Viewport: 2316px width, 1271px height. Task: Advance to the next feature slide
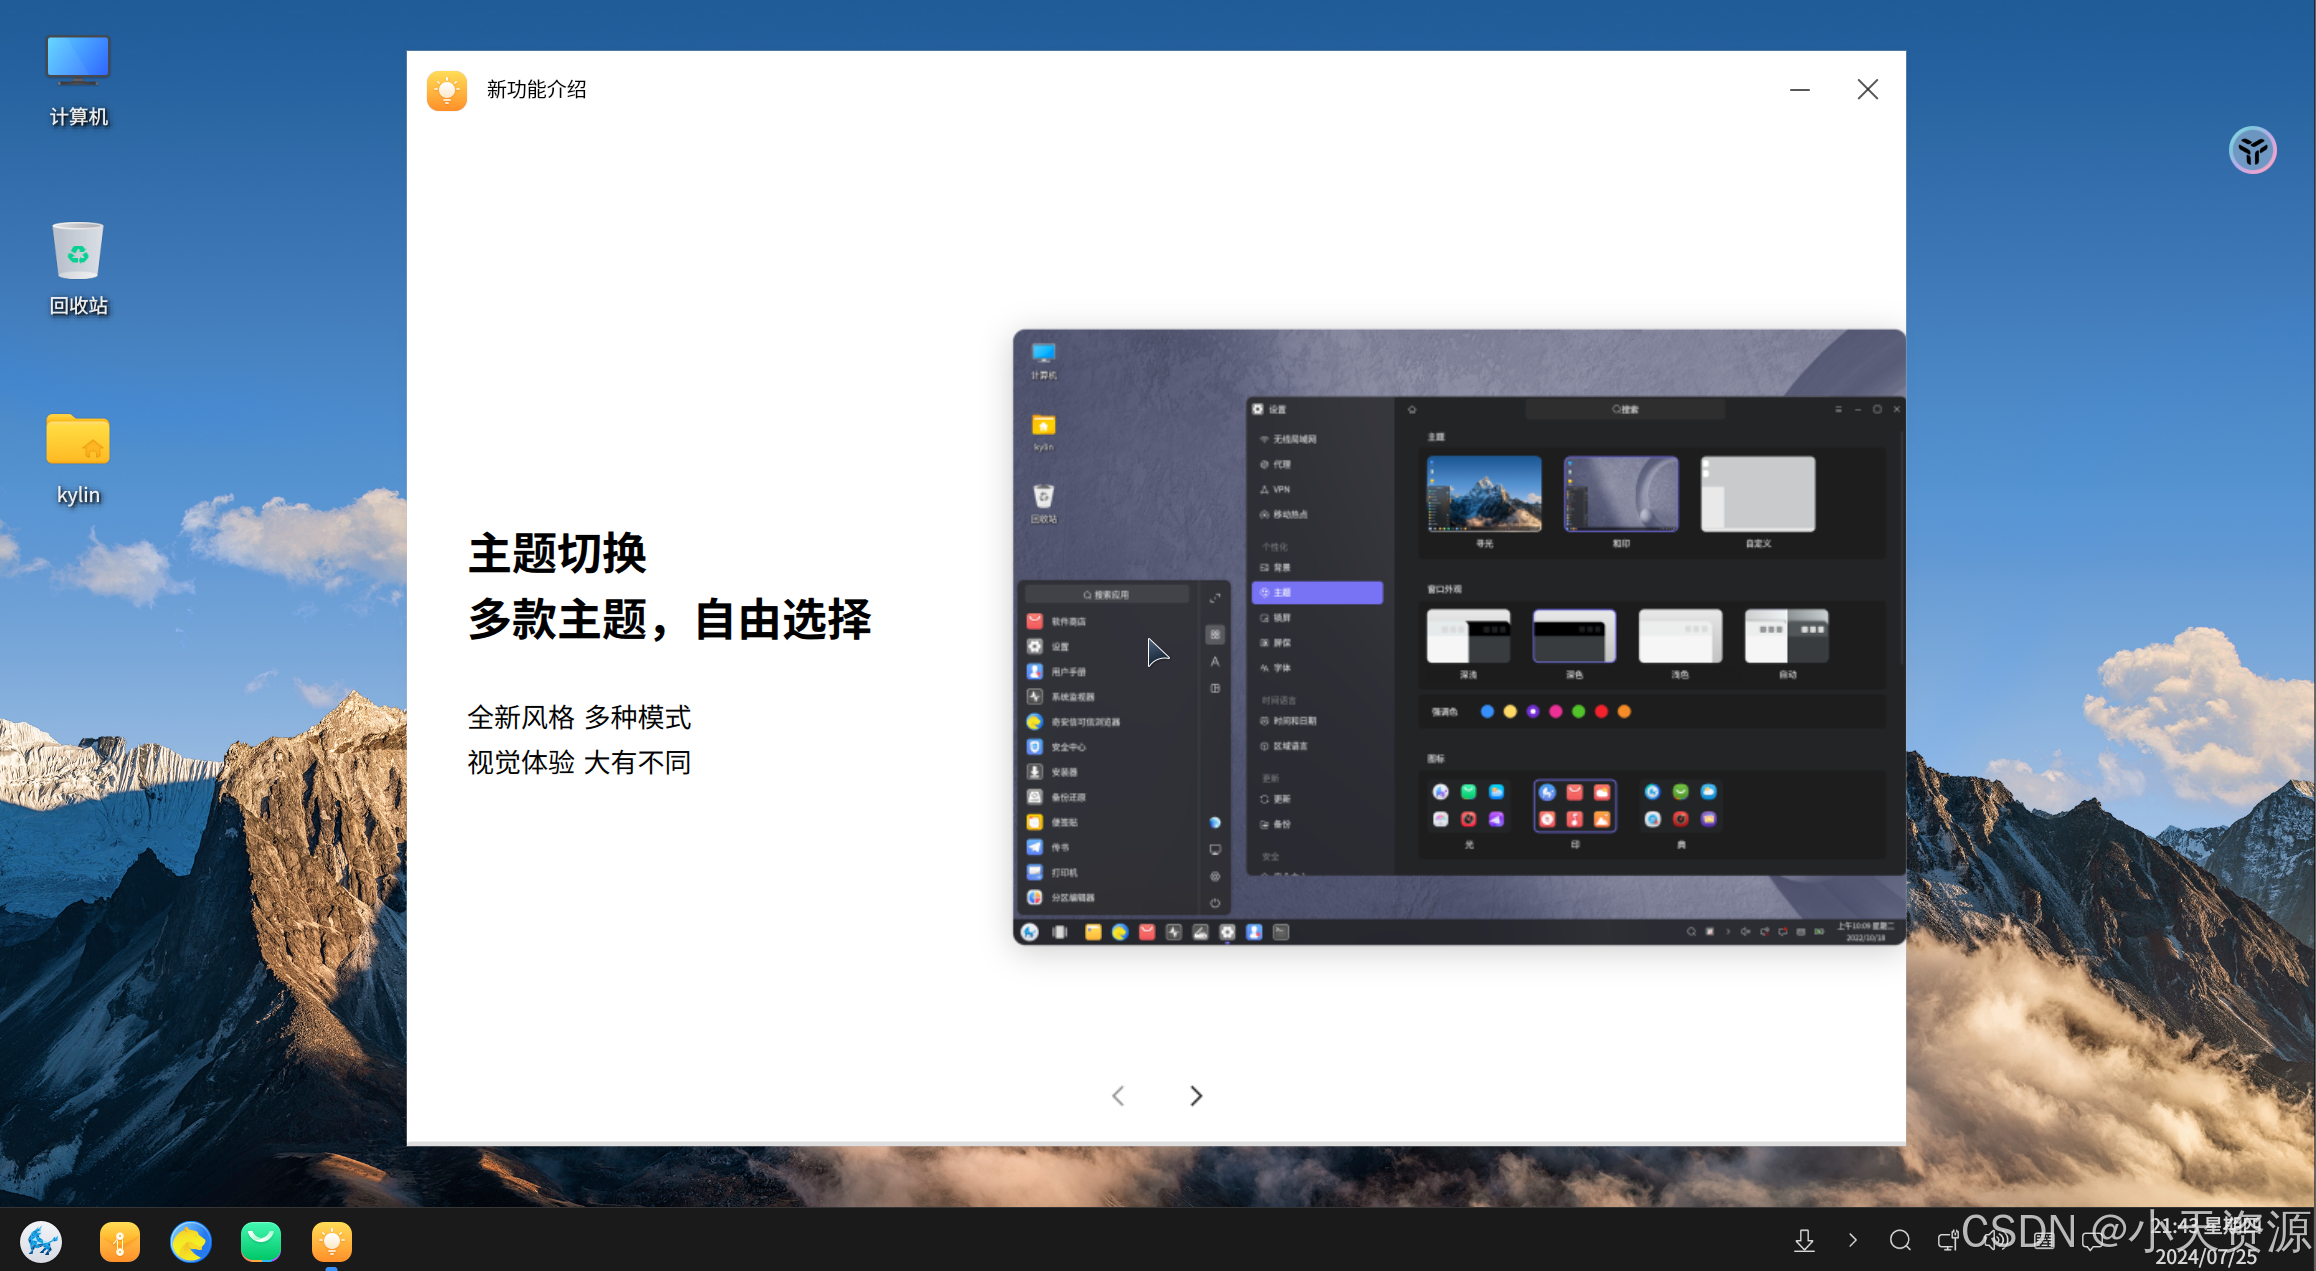1196,1096
